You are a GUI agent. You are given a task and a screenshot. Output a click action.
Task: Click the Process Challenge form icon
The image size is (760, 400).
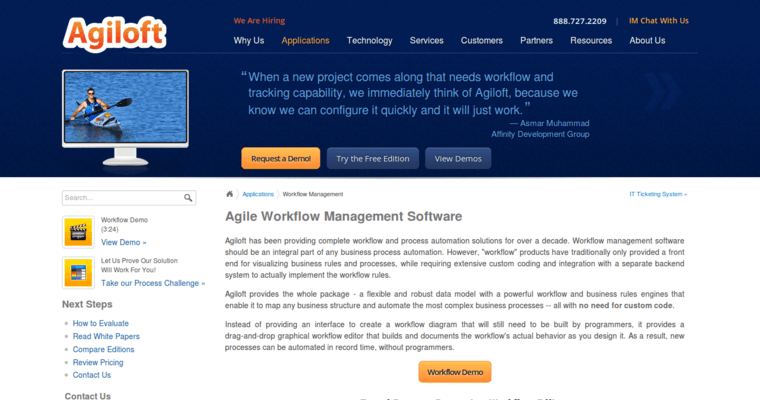click(77, 271)
